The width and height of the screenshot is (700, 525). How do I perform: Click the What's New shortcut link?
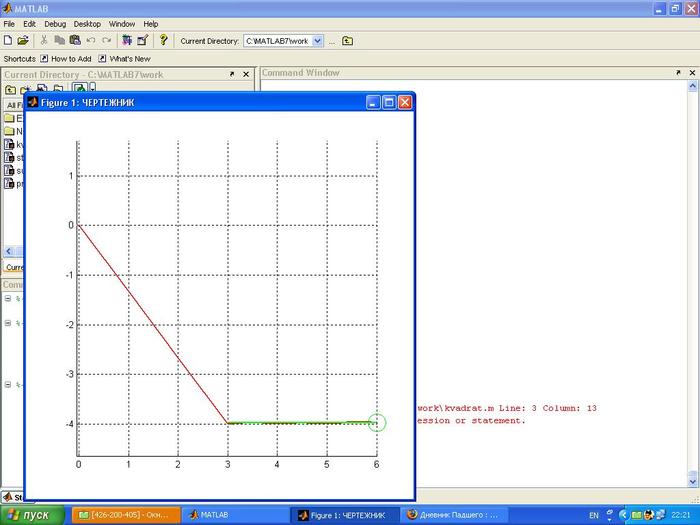point(124,59)
